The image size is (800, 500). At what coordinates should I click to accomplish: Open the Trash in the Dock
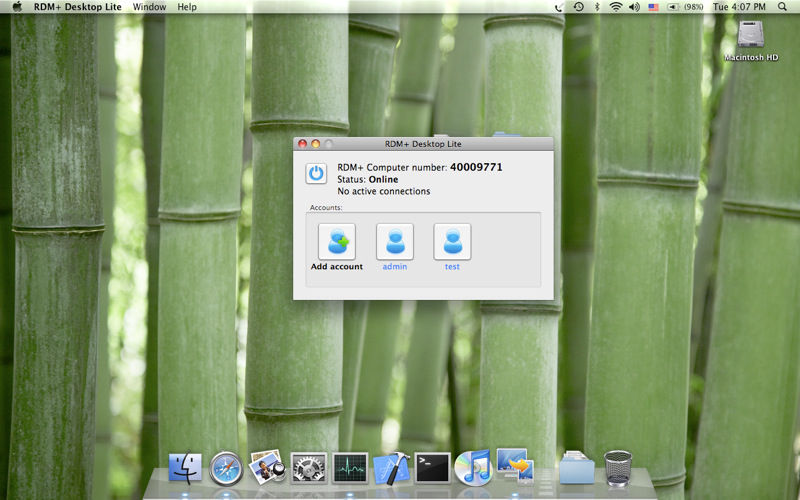(x=618, y=467)
